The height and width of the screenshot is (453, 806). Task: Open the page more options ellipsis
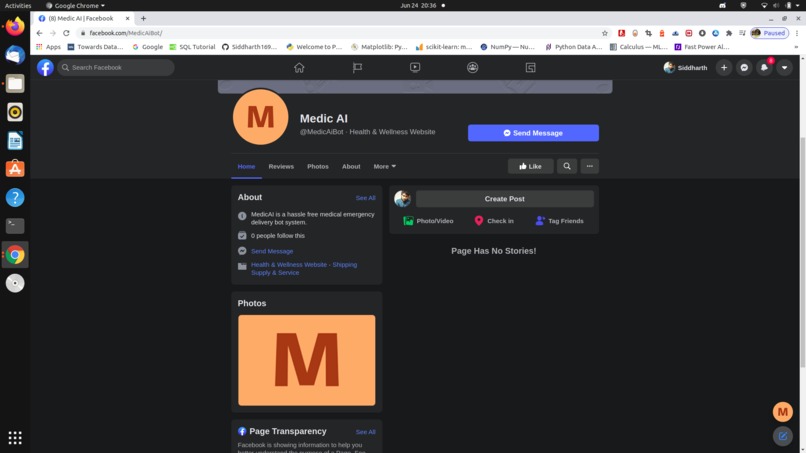click(590, 166)
